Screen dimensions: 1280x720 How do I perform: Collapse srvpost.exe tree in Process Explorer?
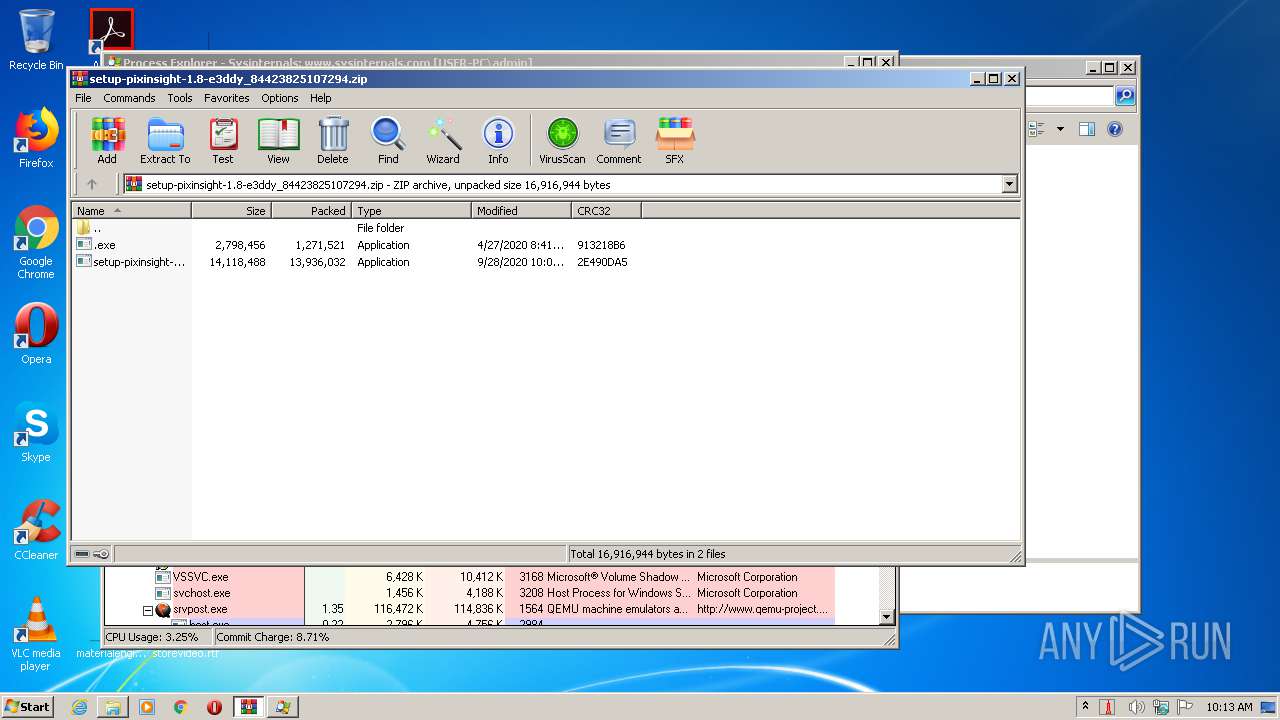tap(147, 609)
